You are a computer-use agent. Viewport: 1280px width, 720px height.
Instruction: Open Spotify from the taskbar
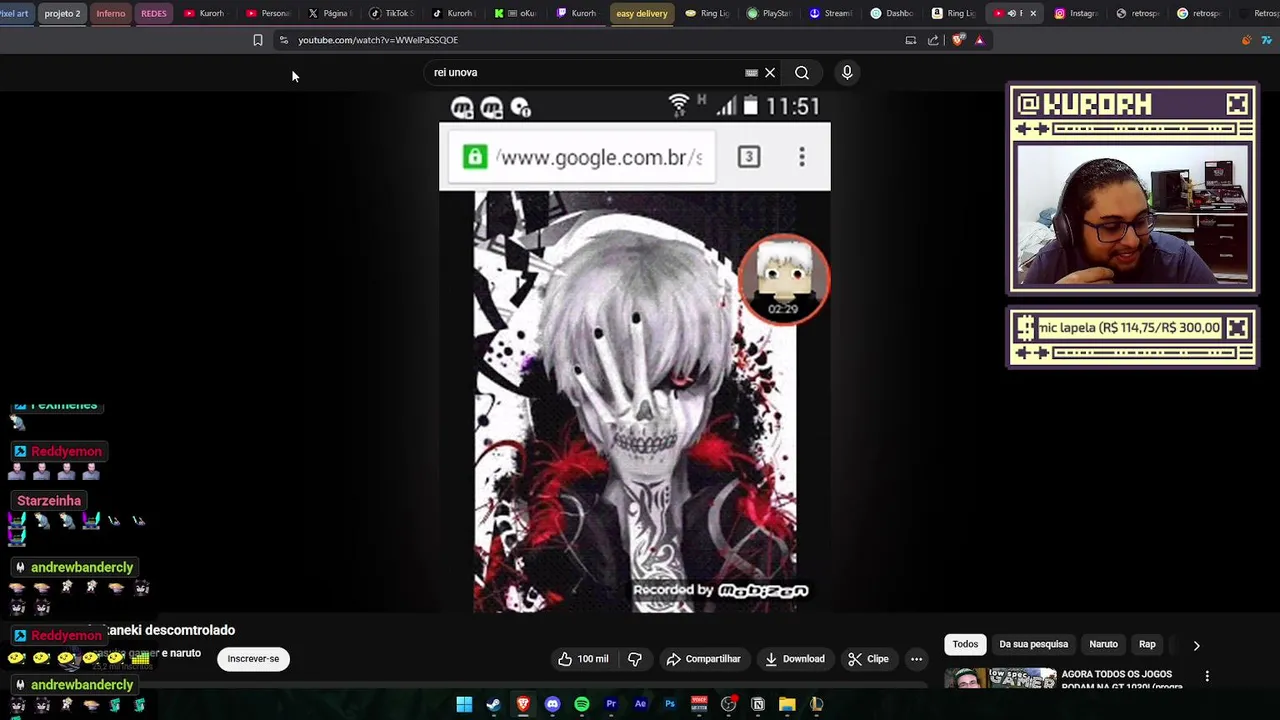582,704
